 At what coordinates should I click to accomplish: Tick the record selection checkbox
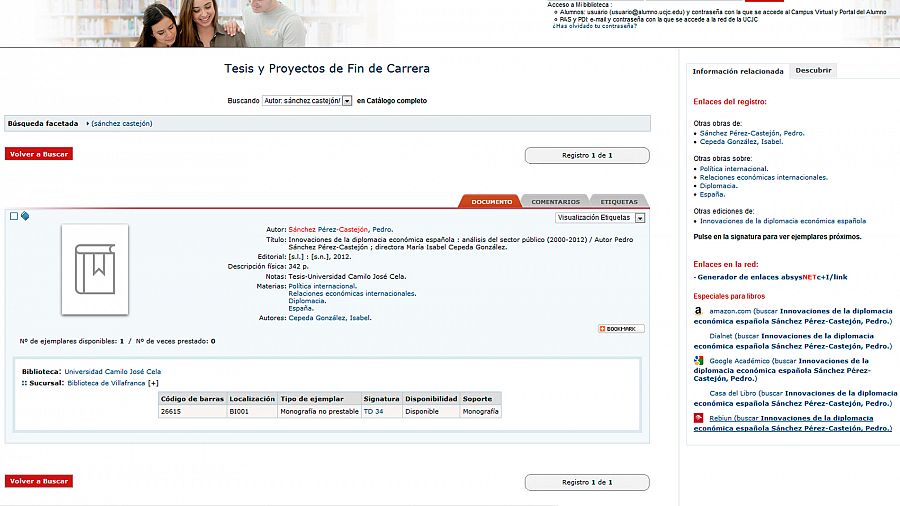14,216
